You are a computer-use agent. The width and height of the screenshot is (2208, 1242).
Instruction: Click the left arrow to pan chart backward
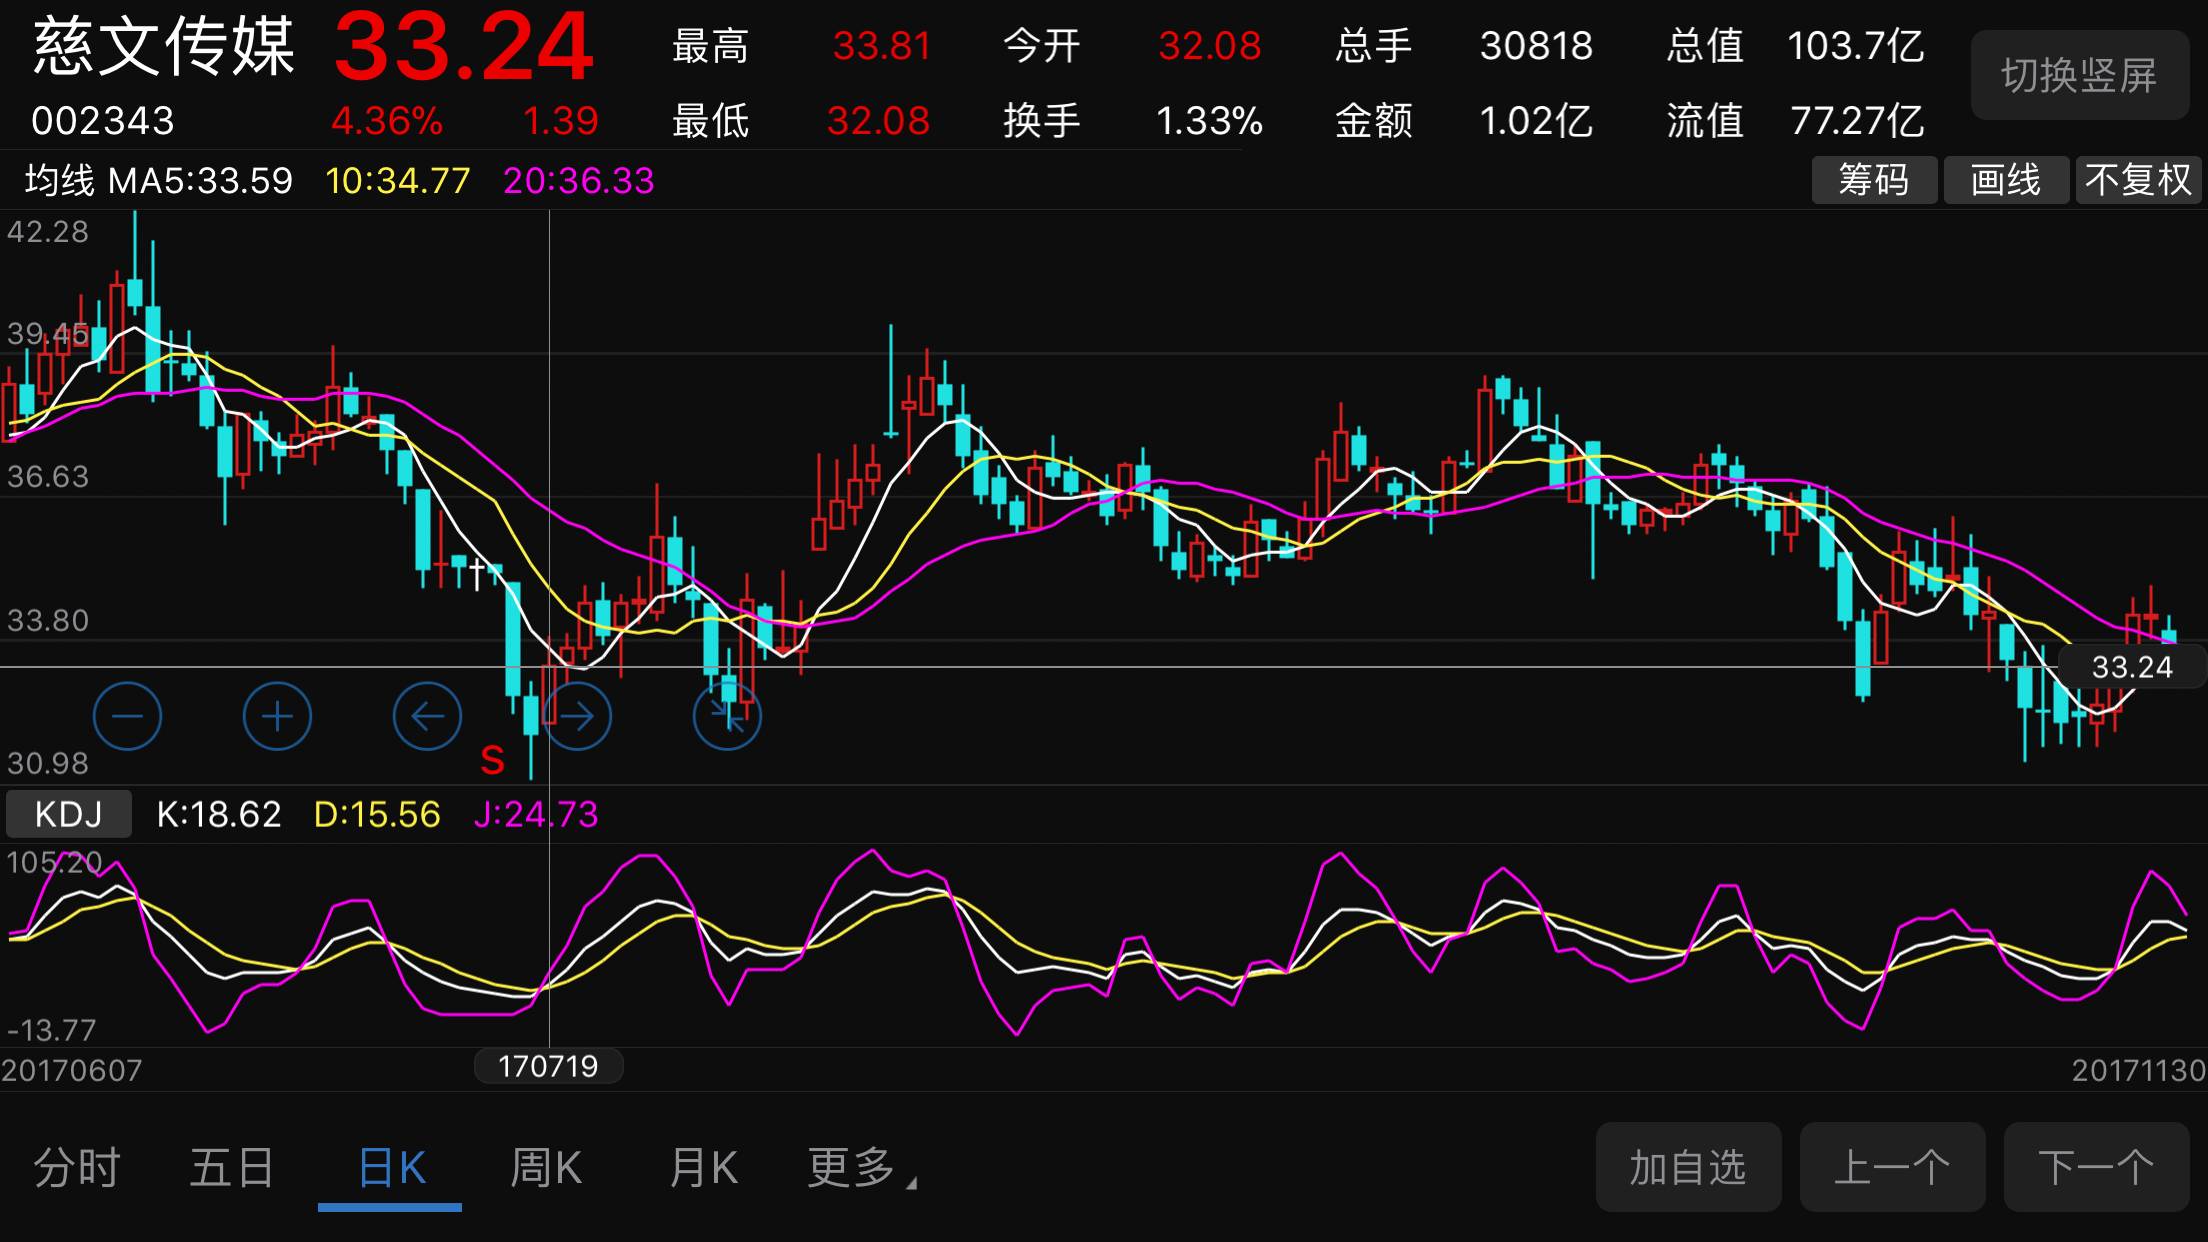pos(428,716)
